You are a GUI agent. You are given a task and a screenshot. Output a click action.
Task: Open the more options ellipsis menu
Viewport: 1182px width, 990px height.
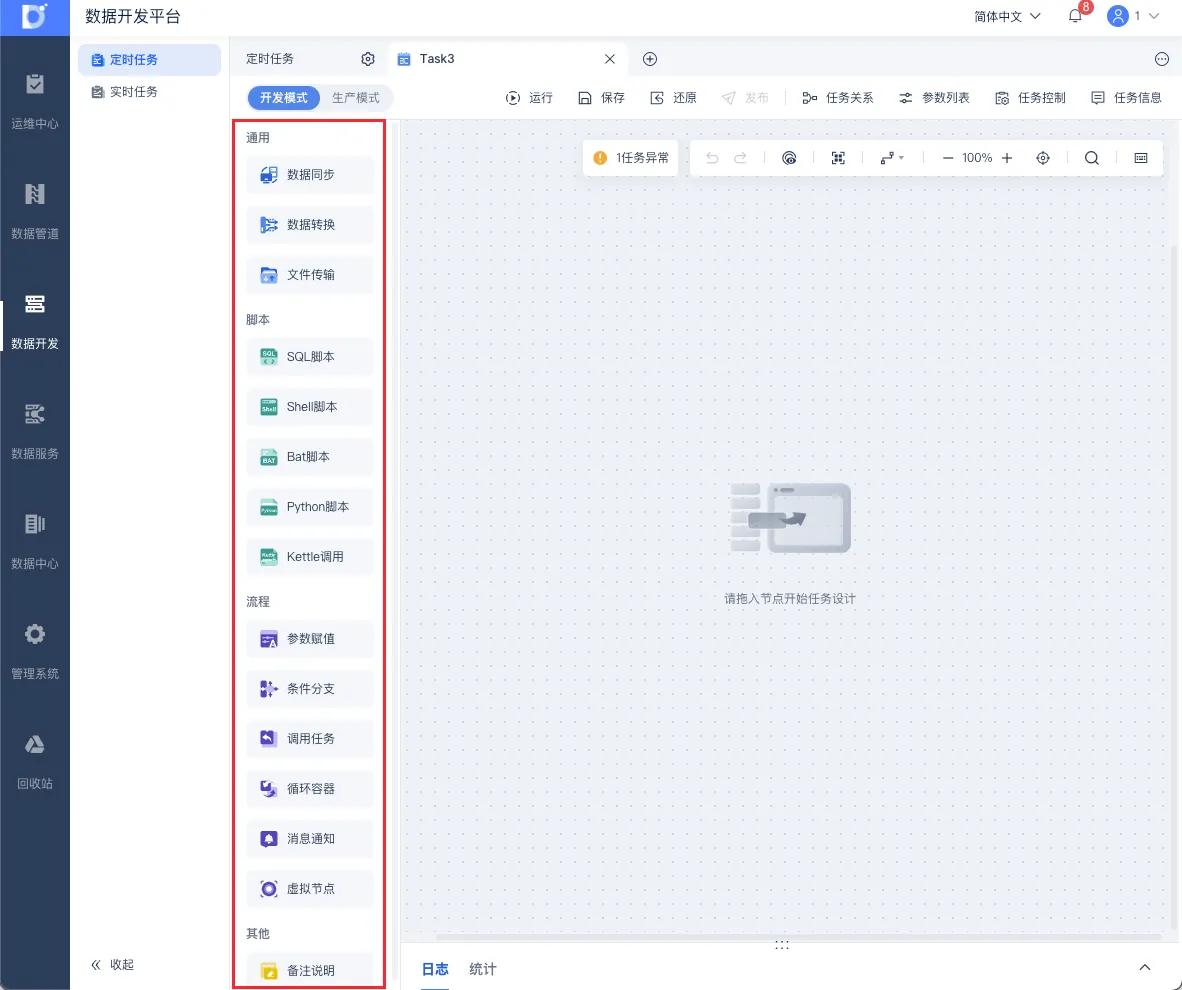coord(1162,59)
